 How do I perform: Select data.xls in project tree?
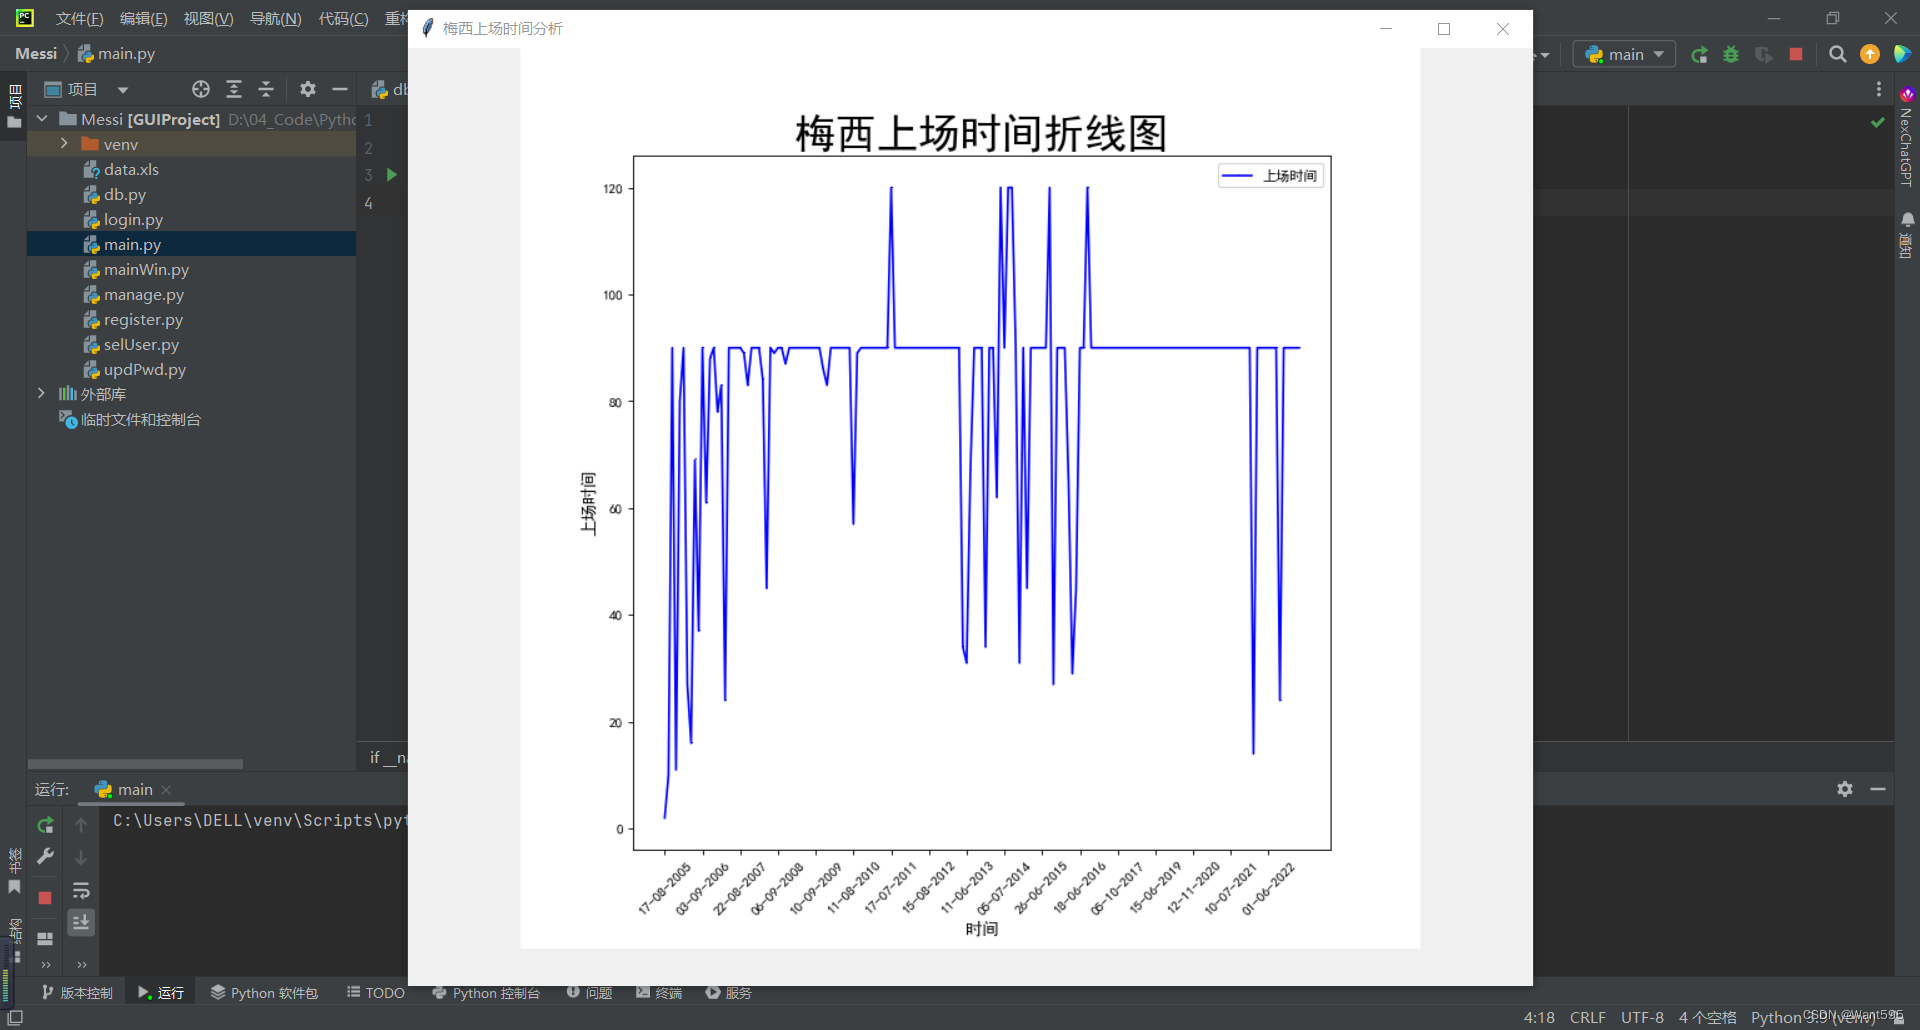131,169
